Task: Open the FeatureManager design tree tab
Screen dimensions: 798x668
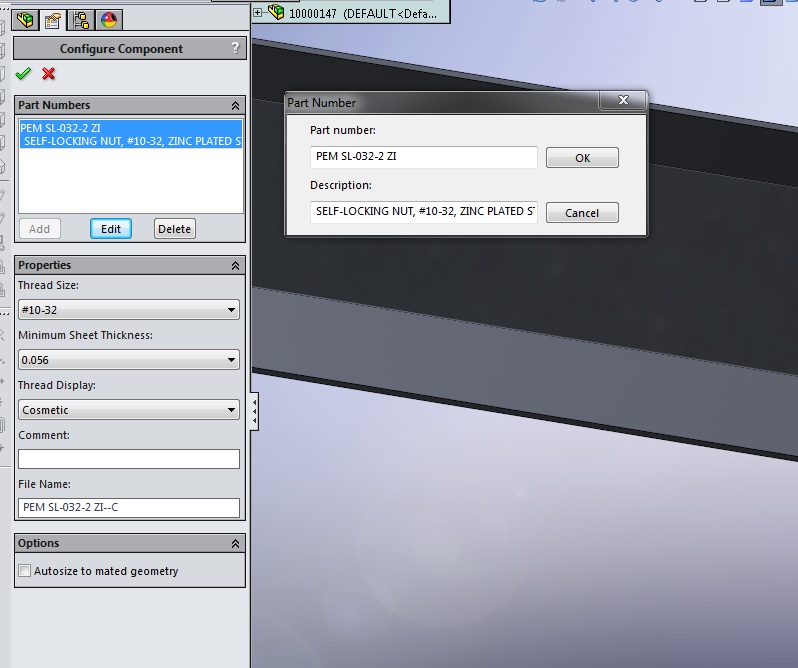Action: coord(25,20)
